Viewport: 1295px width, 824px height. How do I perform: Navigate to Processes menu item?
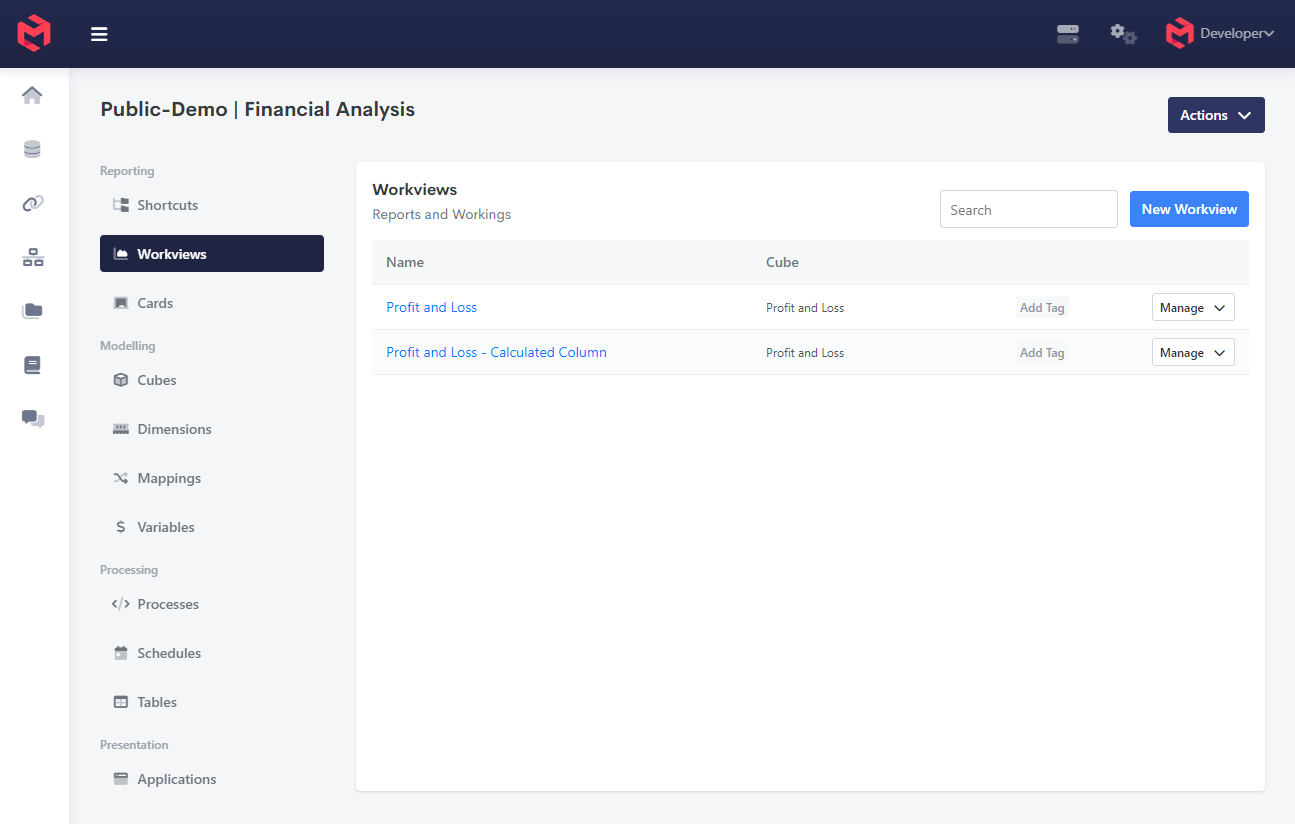[167, 604]
